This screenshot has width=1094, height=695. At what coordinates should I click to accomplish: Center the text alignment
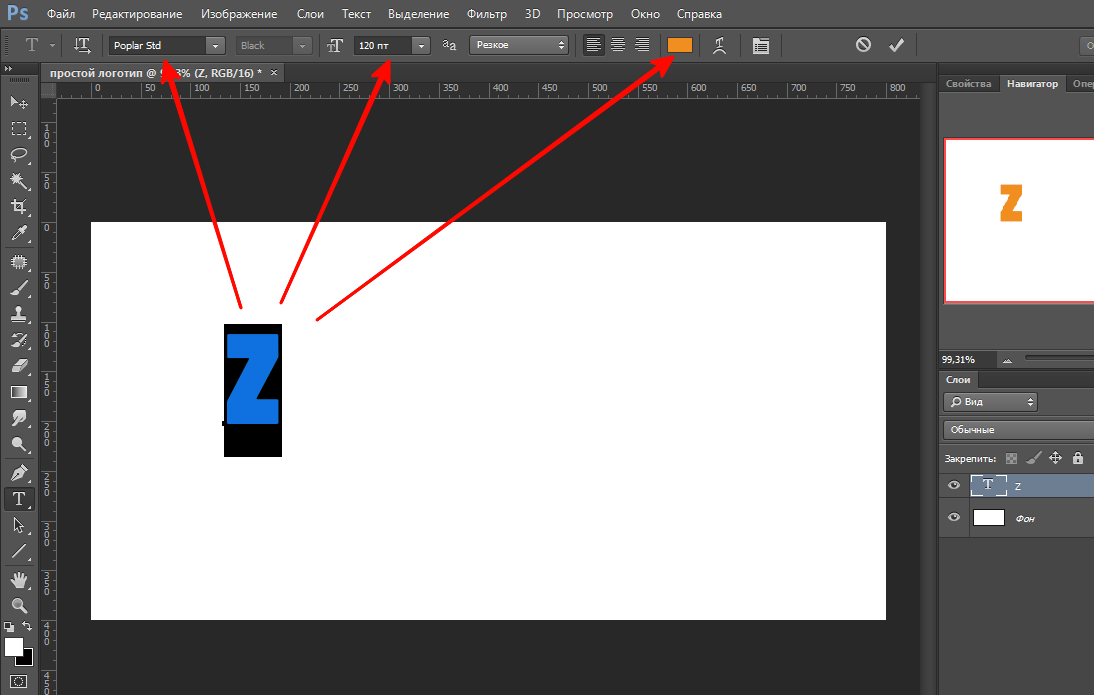617,45
